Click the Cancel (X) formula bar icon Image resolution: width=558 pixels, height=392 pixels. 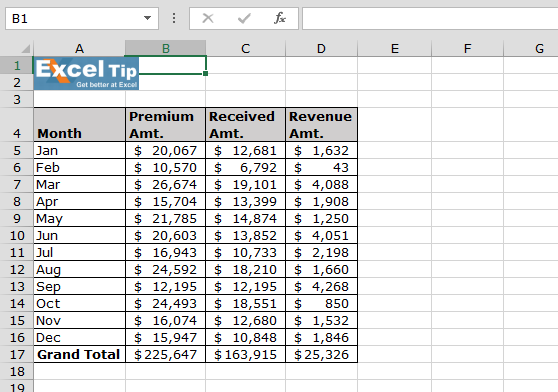[x=208, y=18]
